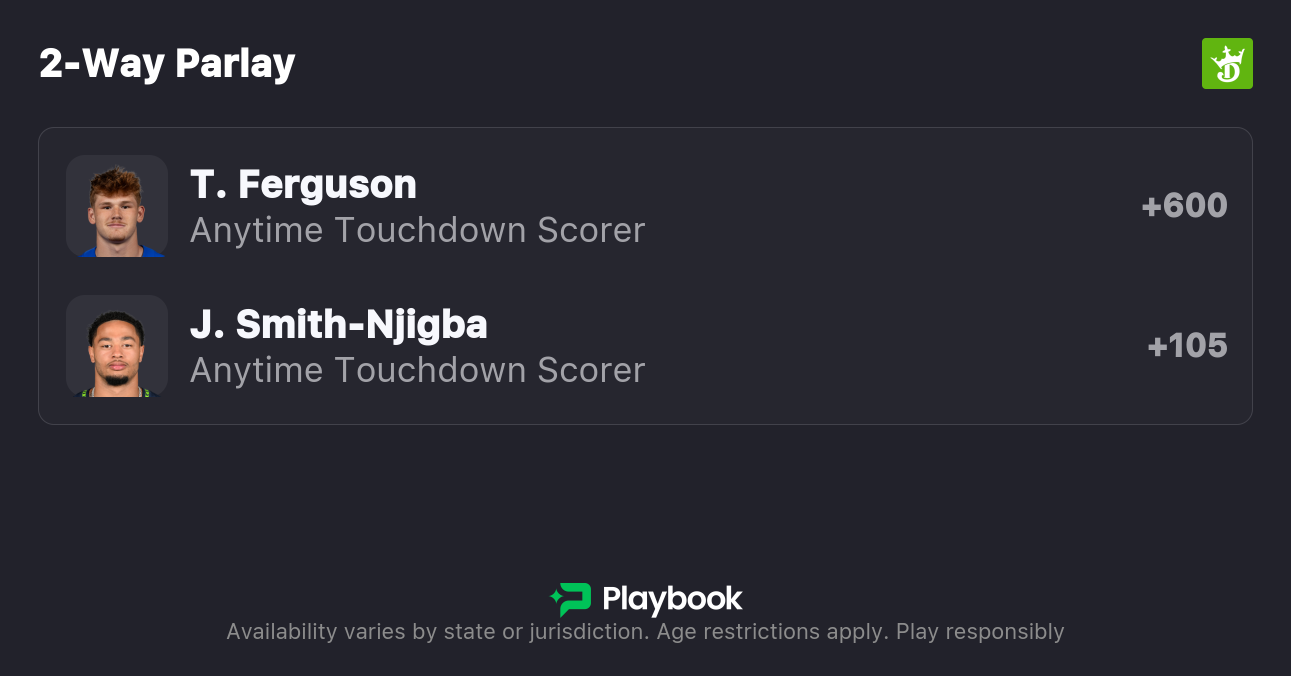Open J. Smith-Njigba's player headshot

(x=117, y=346)
